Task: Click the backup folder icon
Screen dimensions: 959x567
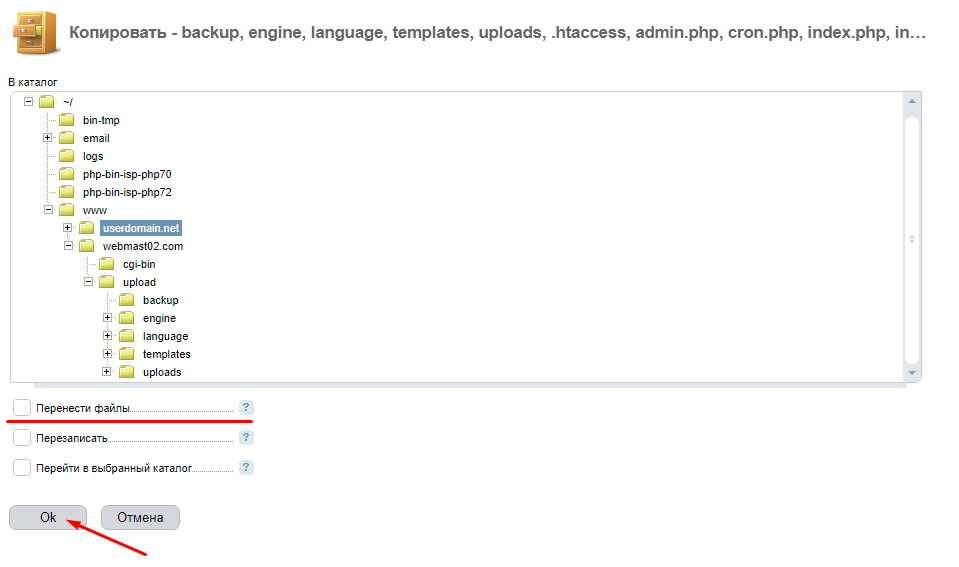Action: point(127,300)
